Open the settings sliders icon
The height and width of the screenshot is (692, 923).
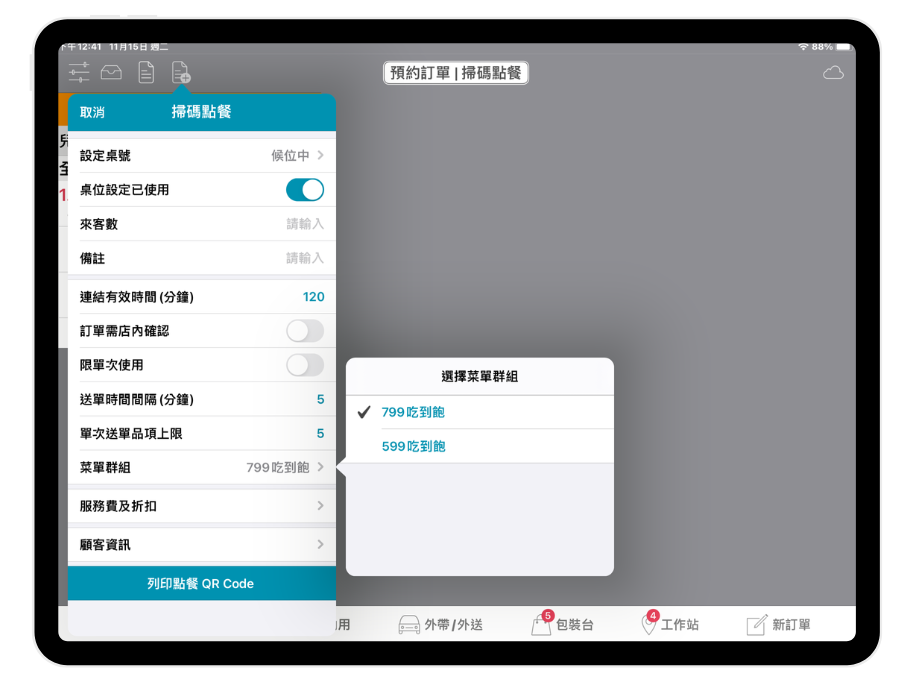(80, 72)
